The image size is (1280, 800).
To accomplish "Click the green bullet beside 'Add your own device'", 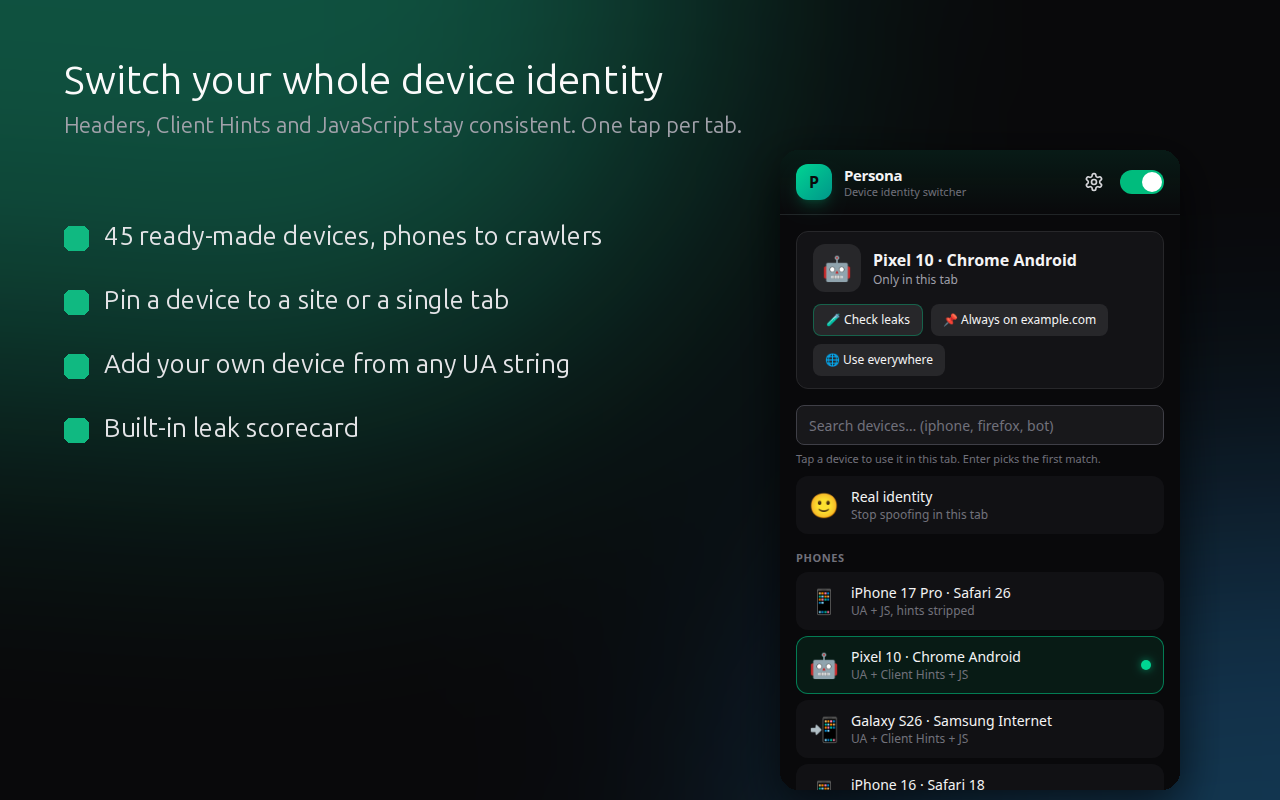I will coord(77,366).
